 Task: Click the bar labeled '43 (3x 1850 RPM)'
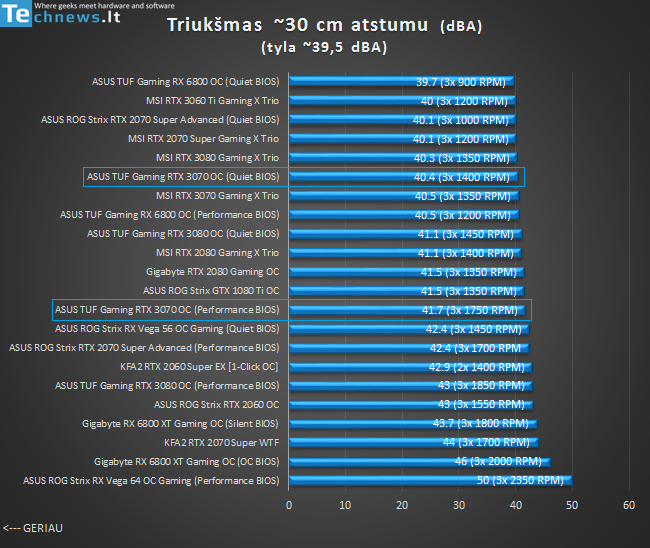[411, 386]
